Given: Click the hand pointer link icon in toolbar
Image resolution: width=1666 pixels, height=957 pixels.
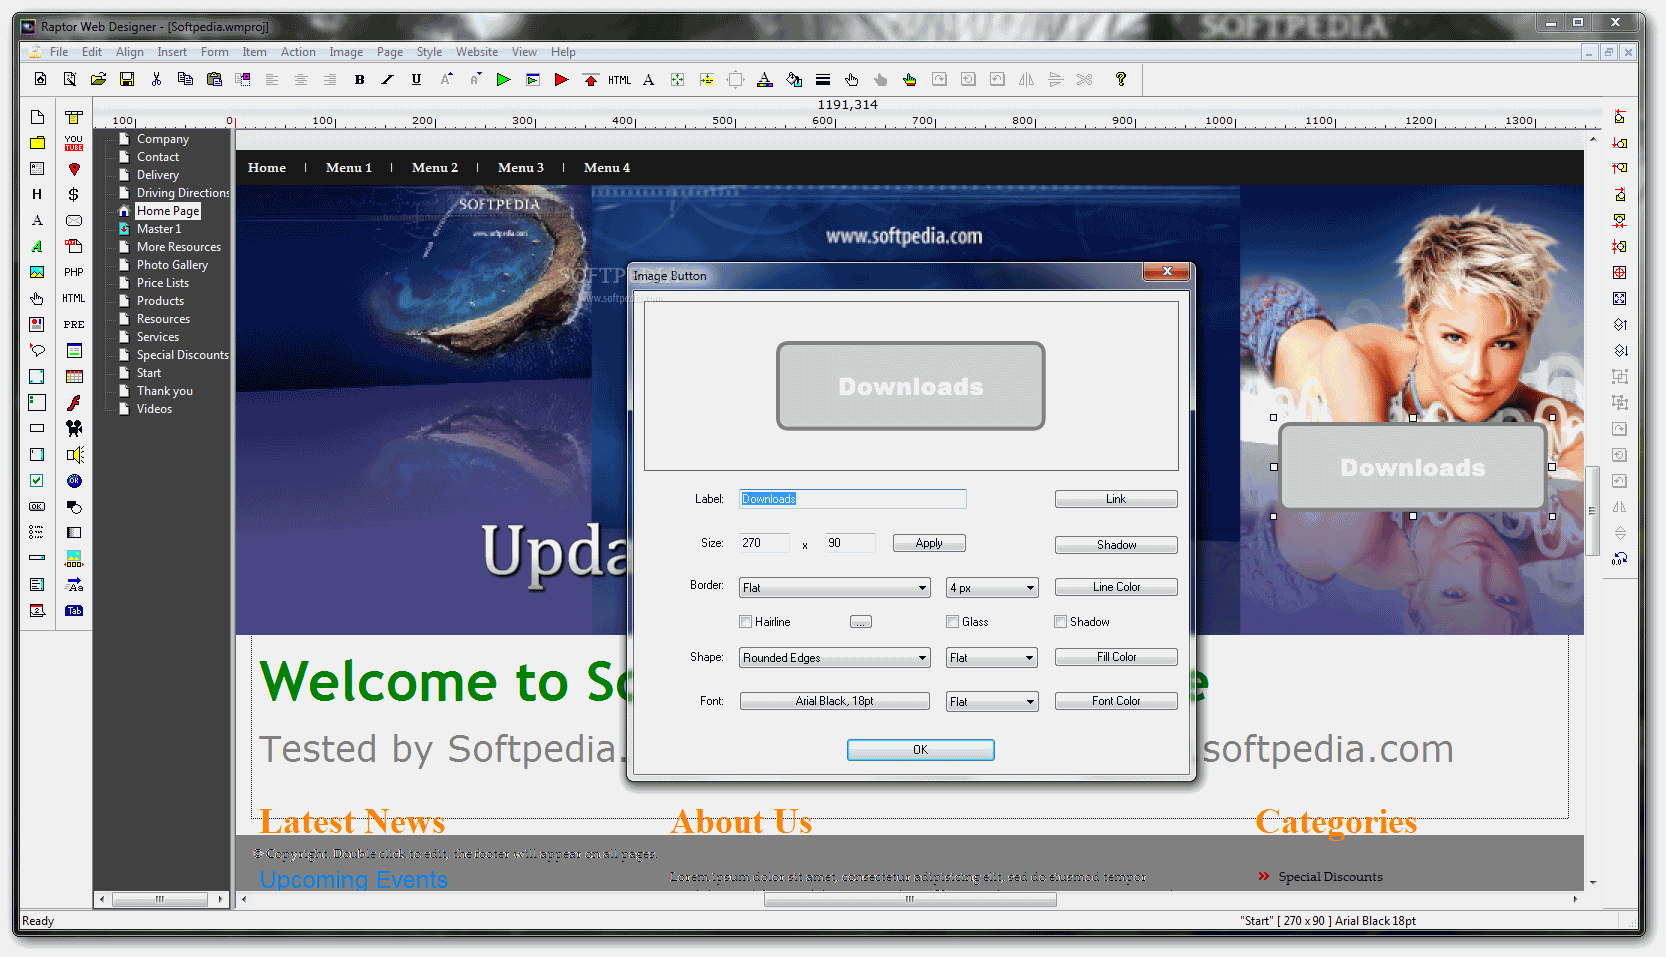Looking at the screenshot, I should click(x=852, y=80).
